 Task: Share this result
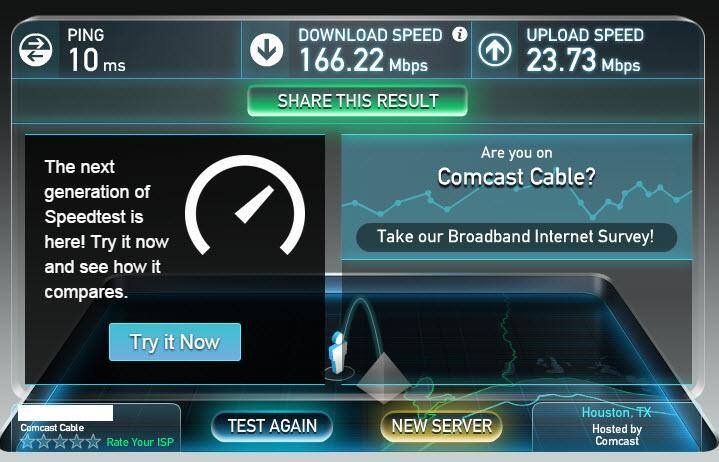pos(358,101)
